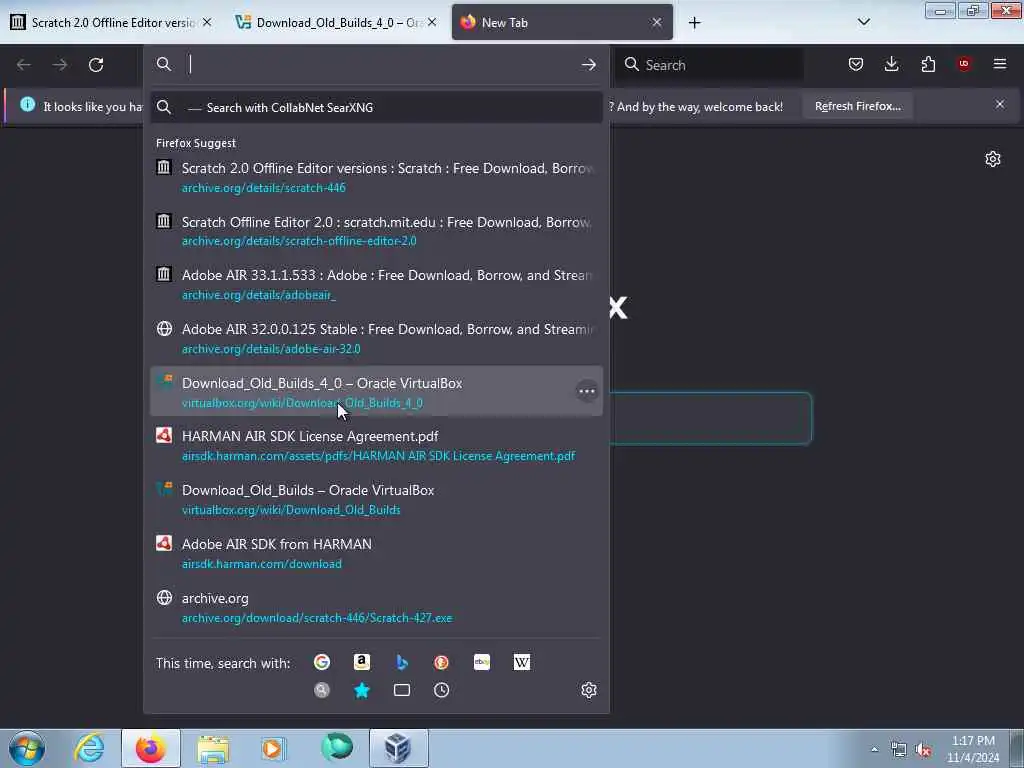This screenshot has height=768, width=1024.
Task: Search this time with Bing
Action: point(402,662)
